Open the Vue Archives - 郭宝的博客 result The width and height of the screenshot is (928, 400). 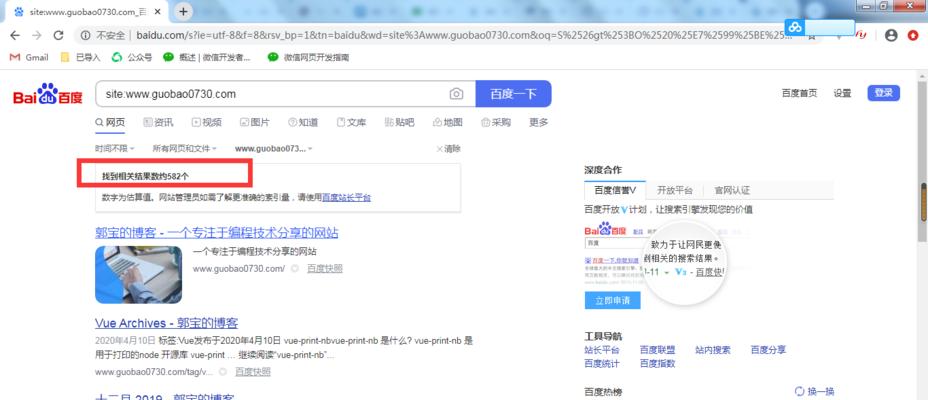[166, 324]
